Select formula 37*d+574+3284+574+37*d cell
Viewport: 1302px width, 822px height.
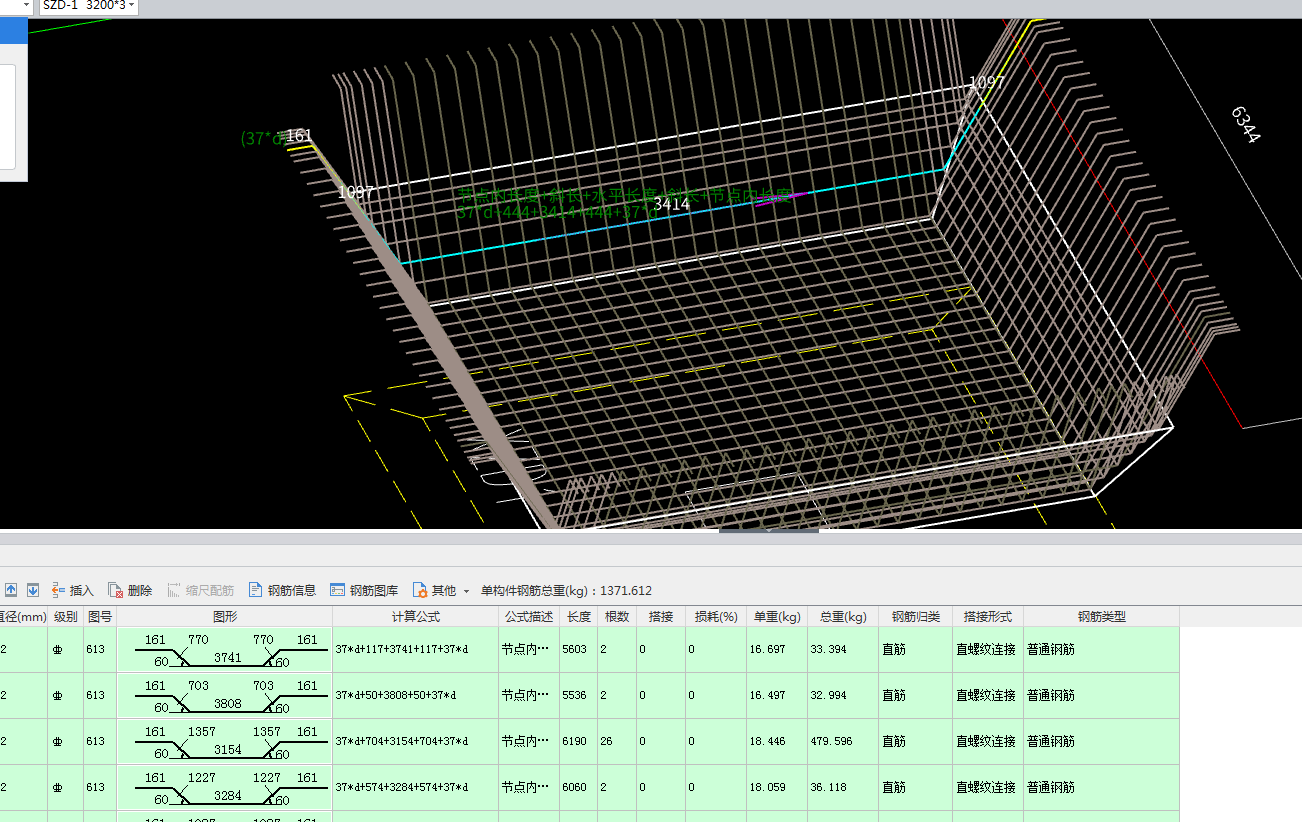pos(416,788)
